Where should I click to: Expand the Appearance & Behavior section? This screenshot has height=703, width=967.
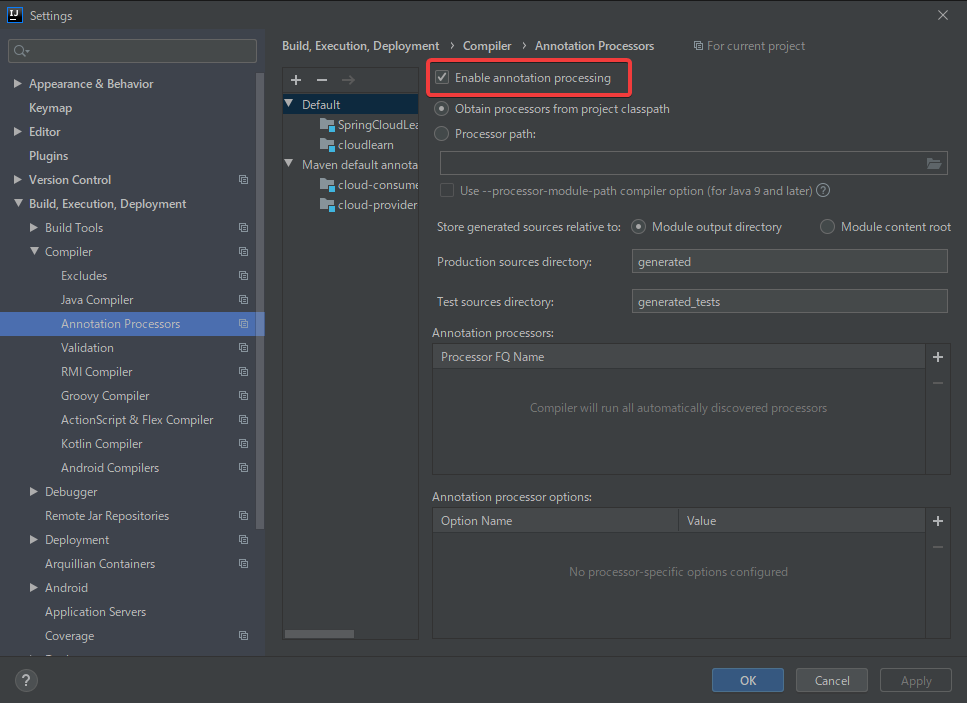click(x=18, y=84)
